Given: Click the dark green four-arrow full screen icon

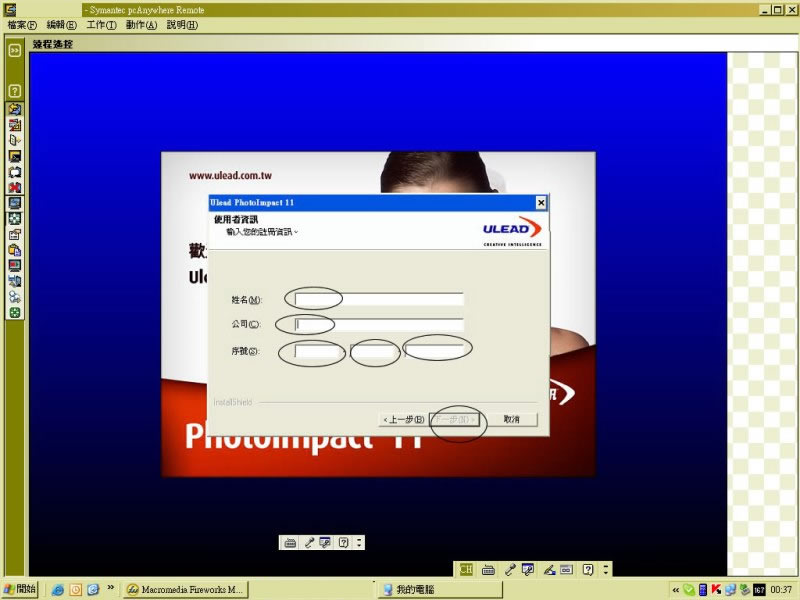Looking at the screenshot, I should coord(15,219).
